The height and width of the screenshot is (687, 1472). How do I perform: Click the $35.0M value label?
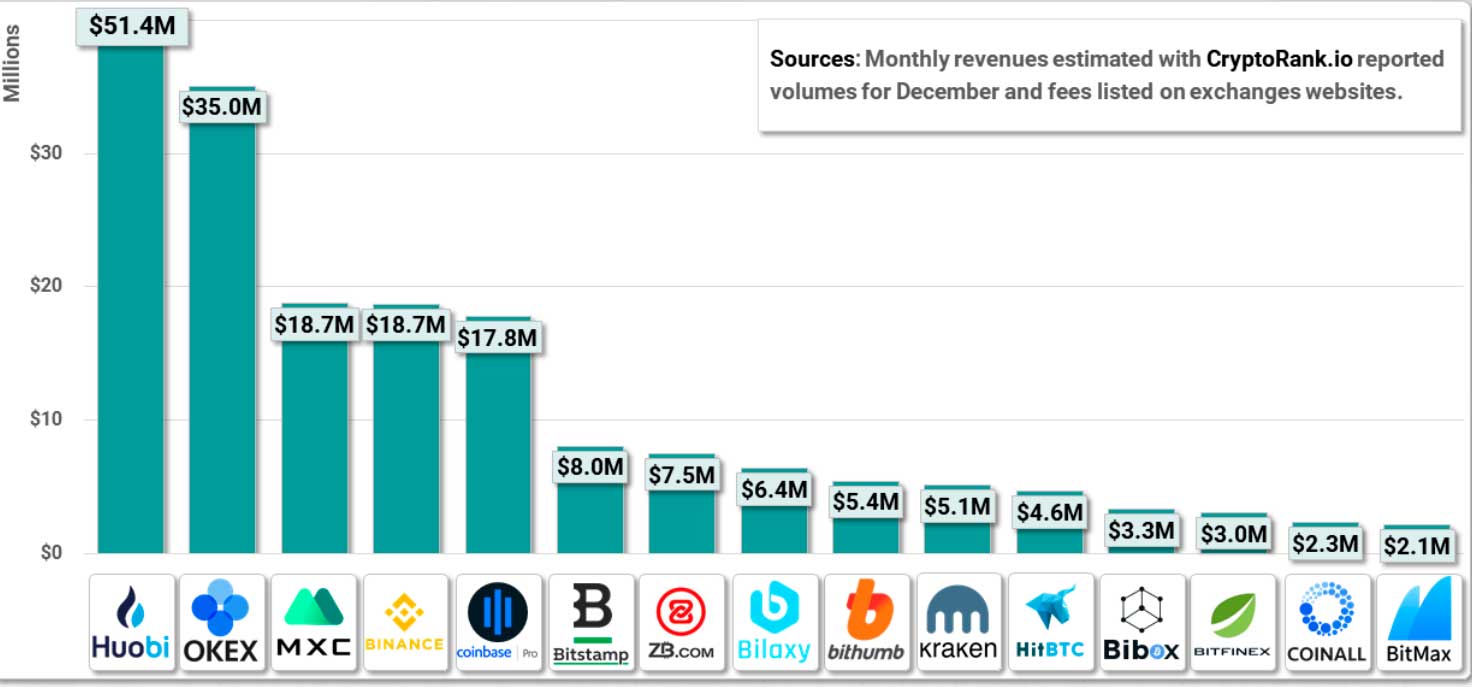coord(224,106)
